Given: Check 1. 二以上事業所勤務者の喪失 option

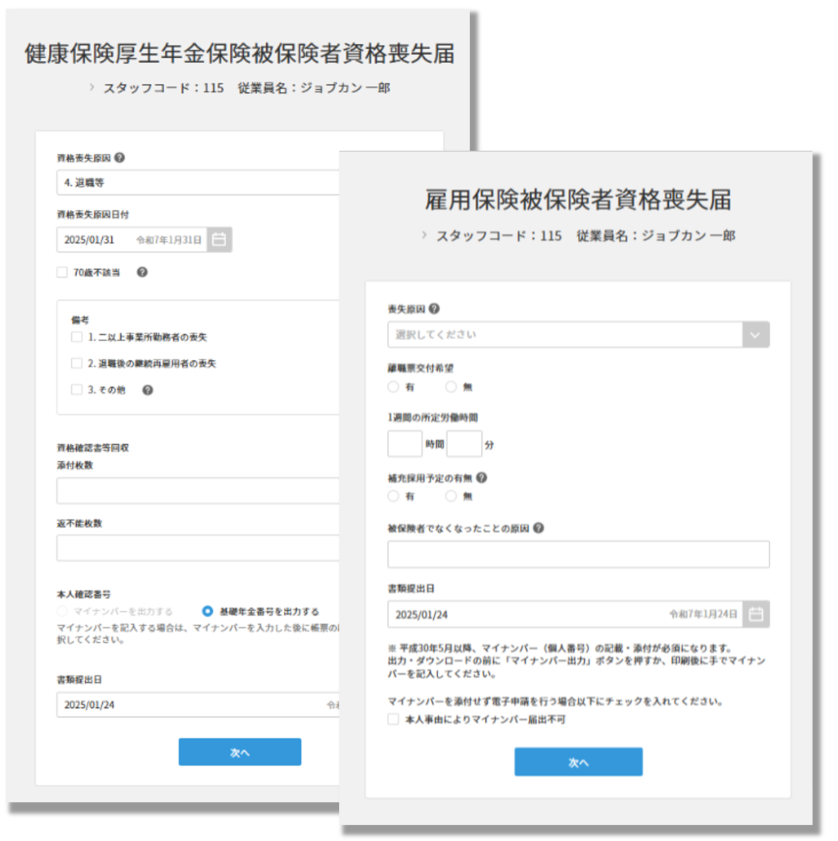Looking at the screenshot, I should tap(77, 338).
